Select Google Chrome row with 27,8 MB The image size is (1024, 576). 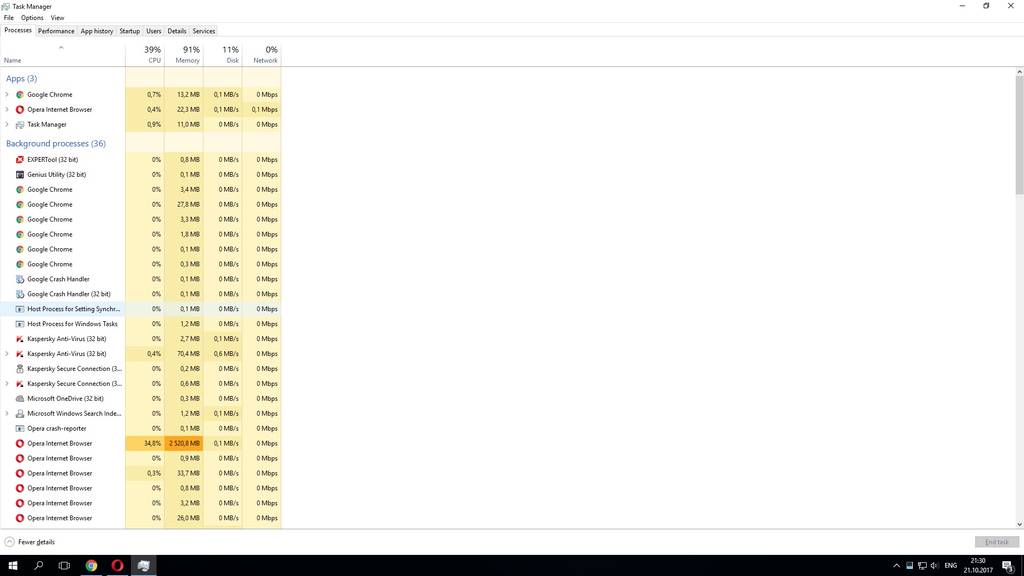[140, 204]
